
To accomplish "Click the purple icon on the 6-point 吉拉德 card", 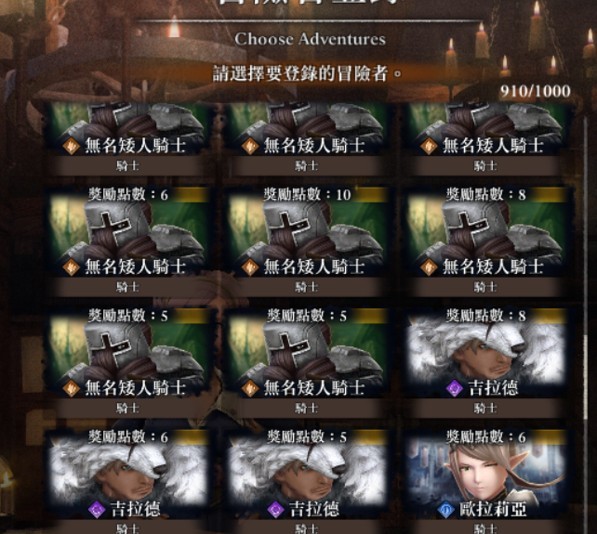I will click(x=97, y=509).
